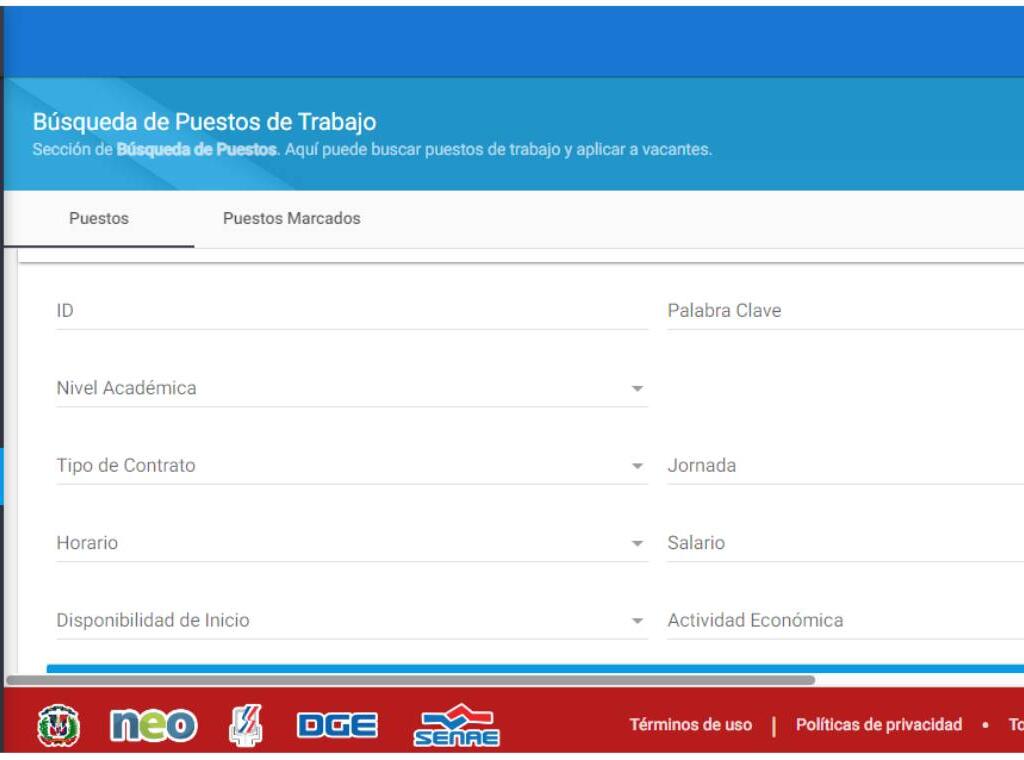Click the horizontal scrollbar thumb
Viewport: 1024px width, 760px height.
[410, 680]
